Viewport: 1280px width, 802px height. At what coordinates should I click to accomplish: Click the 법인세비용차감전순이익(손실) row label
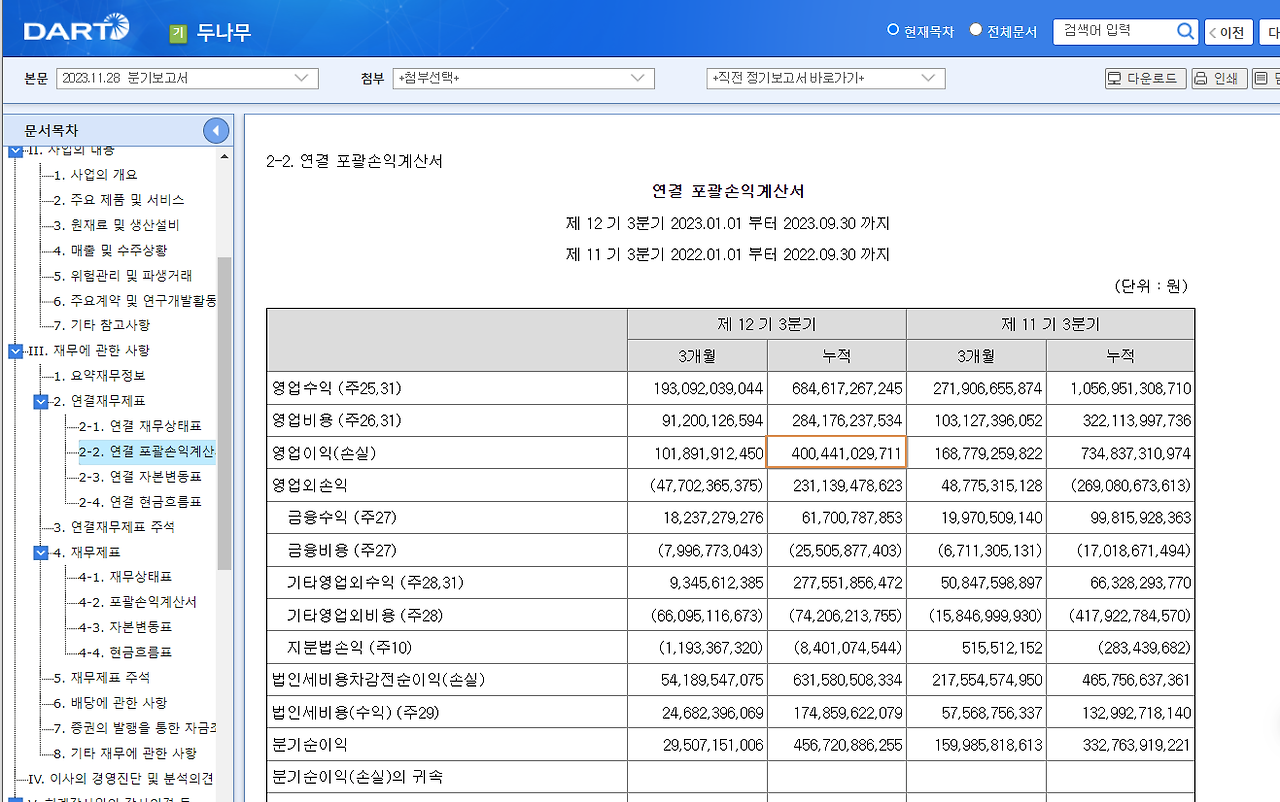pos(378,680)
